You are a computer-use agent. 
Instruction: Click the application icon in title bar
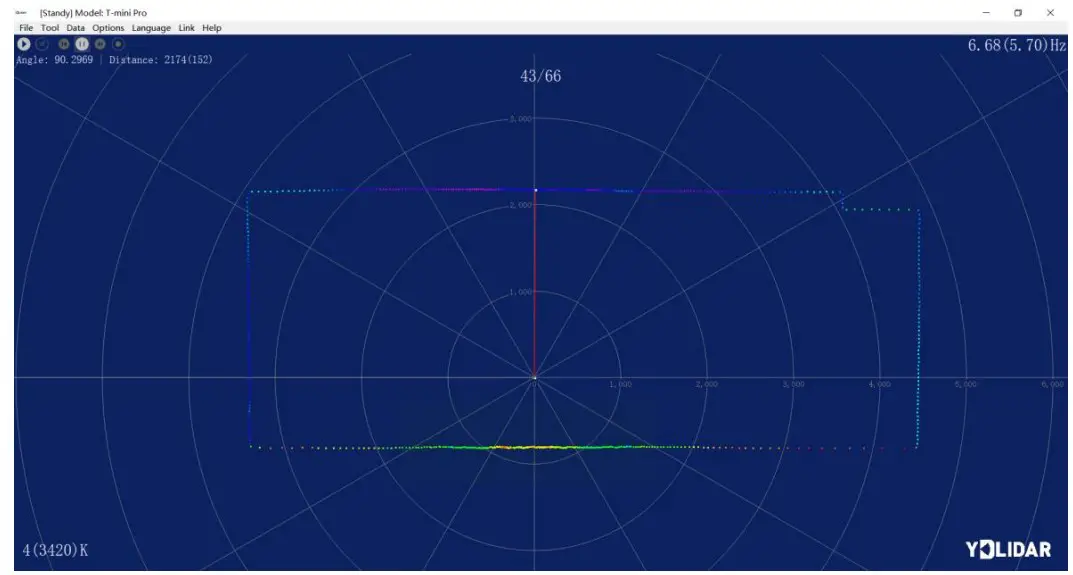click(x=21, y=12)
